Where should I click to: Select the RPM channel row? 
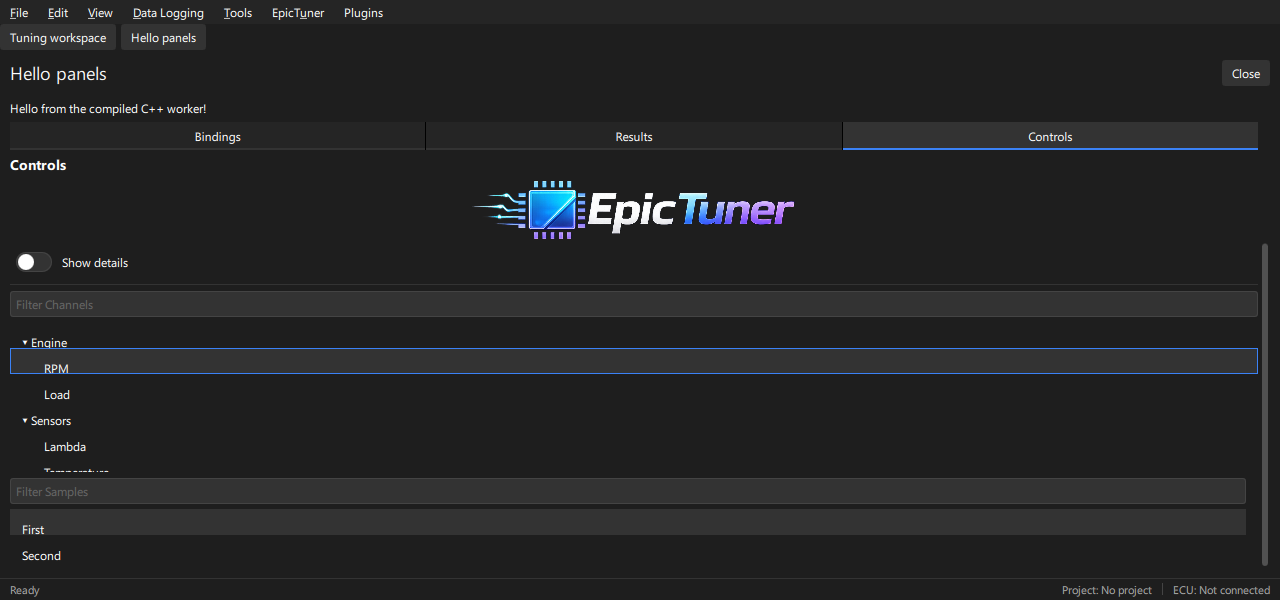click(x=634, y=361)
